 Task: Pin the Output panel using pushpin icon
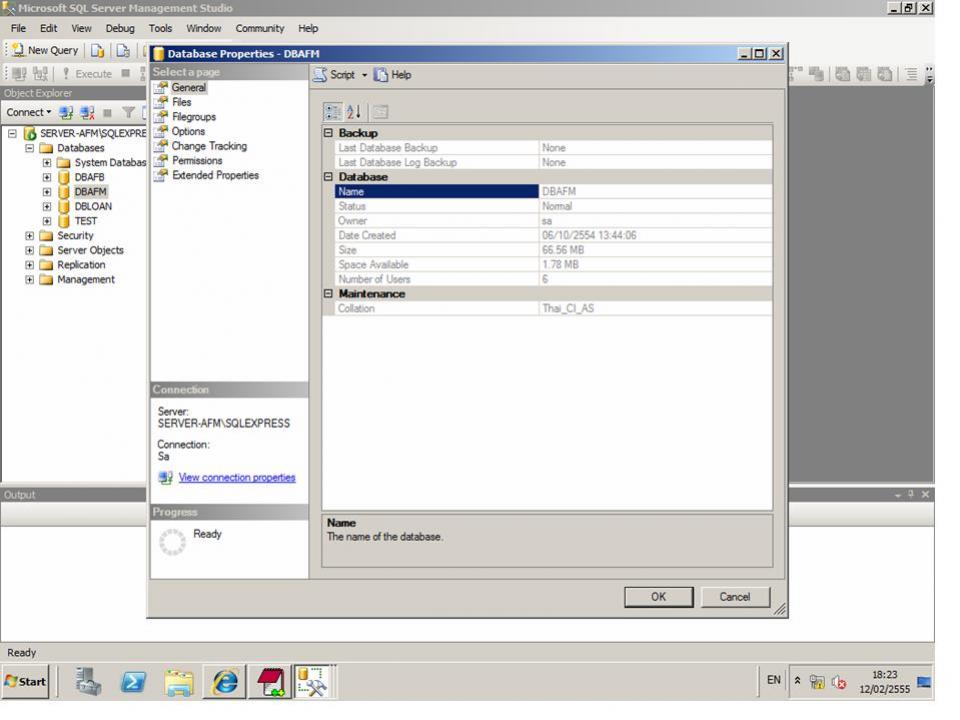[x=911, y=494]
